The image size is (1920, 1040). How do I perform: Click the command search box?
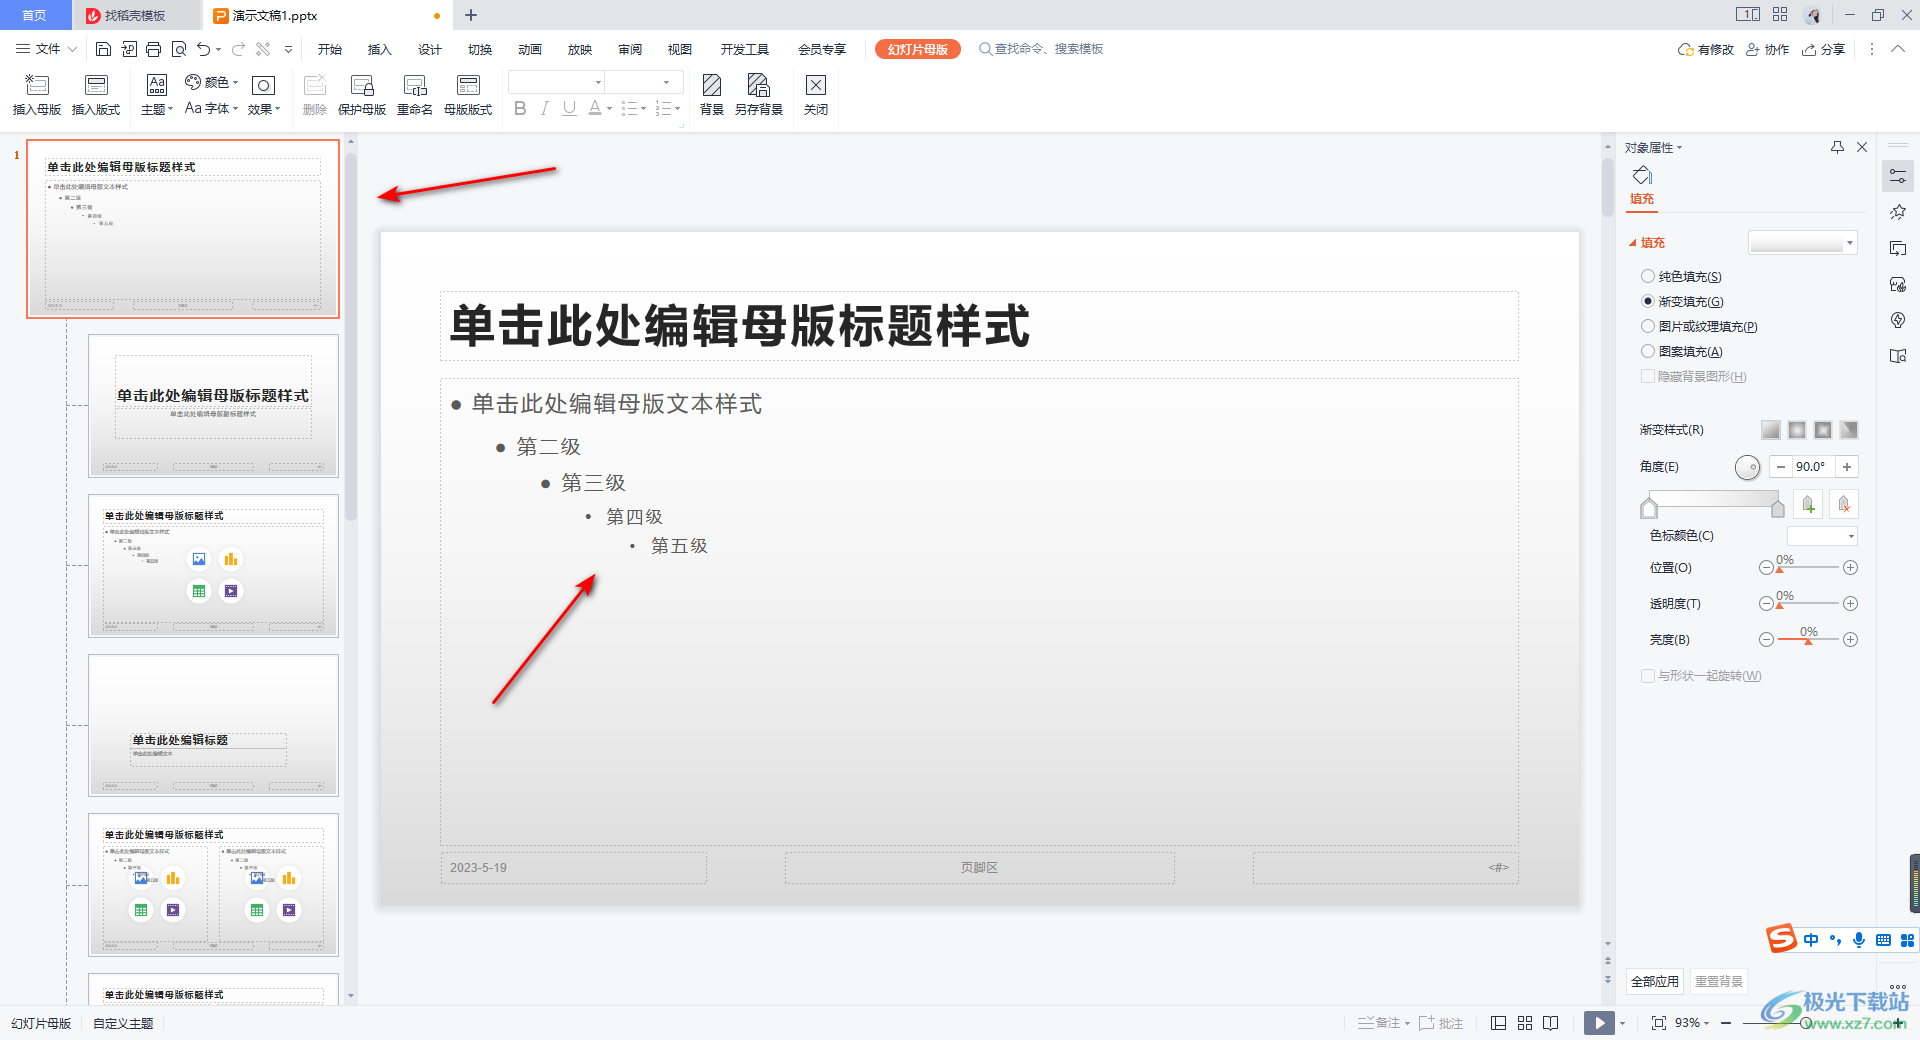1041,49
